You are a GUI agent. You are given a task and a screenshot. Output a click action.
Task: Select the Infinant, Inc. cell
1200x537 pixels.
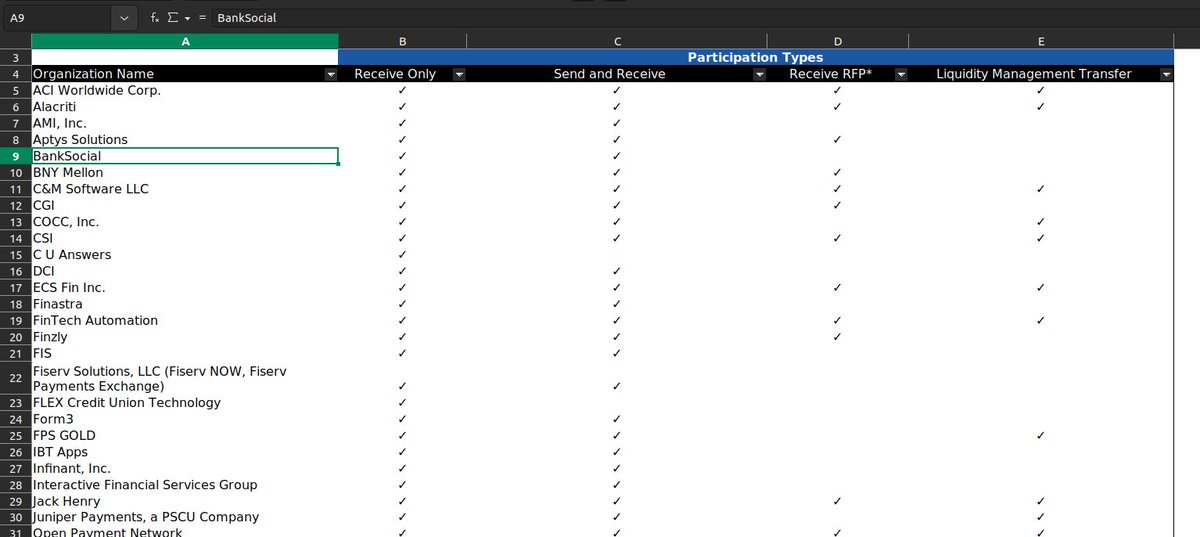(x=185, y=468)
